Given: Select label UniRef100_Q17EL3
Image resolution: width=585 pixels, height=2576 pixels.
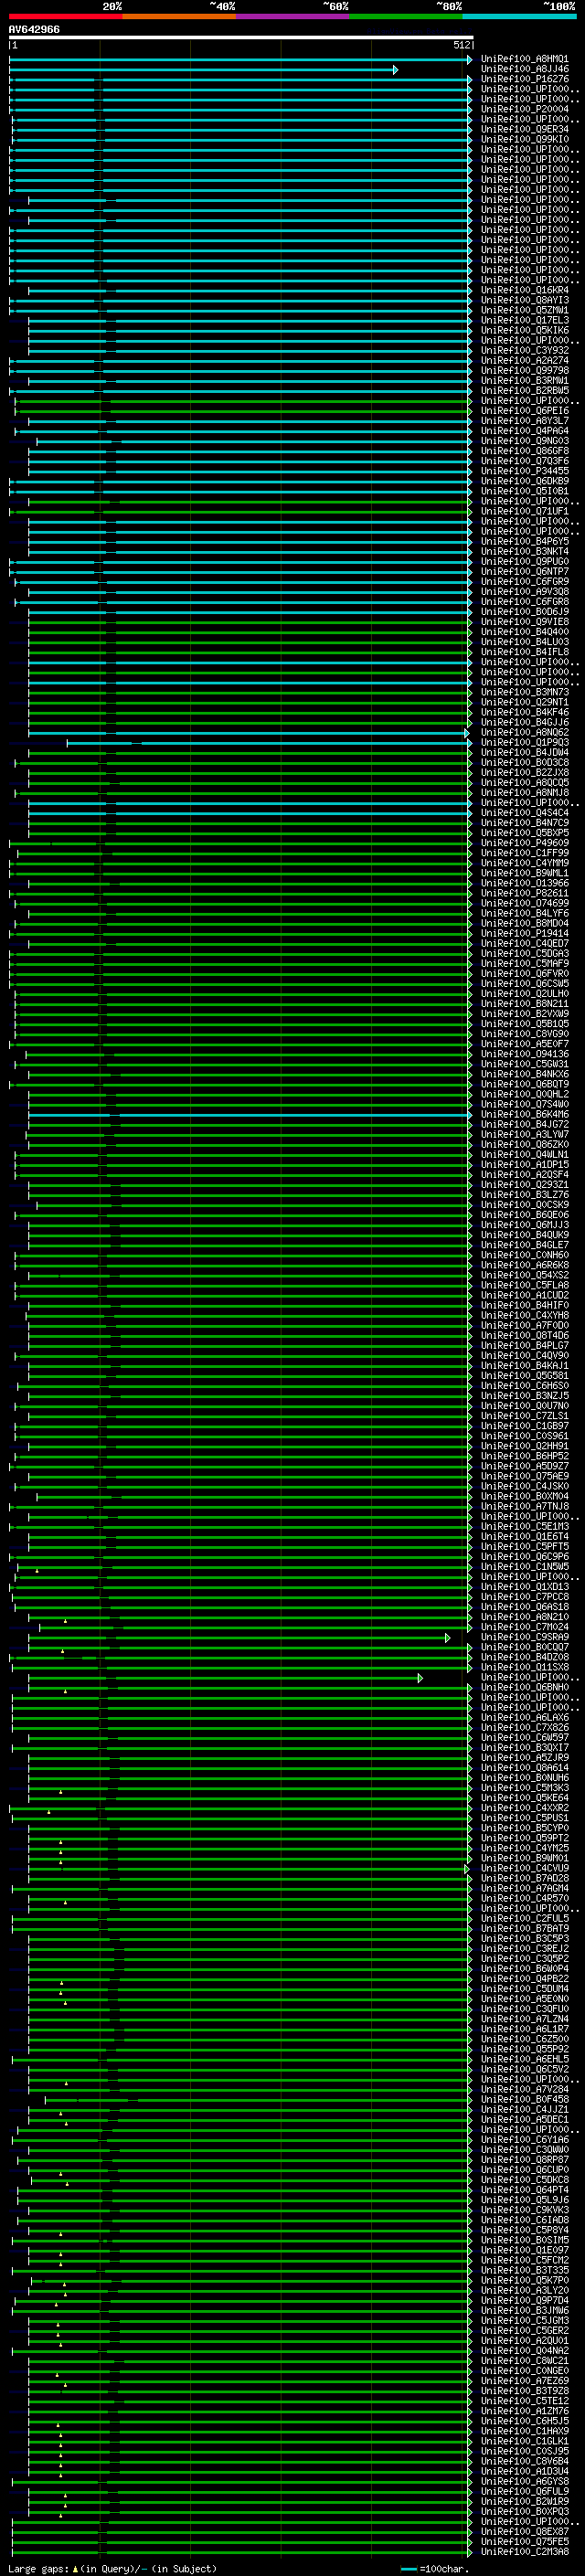Looking at the screenshot, I should tap(524, 320).
